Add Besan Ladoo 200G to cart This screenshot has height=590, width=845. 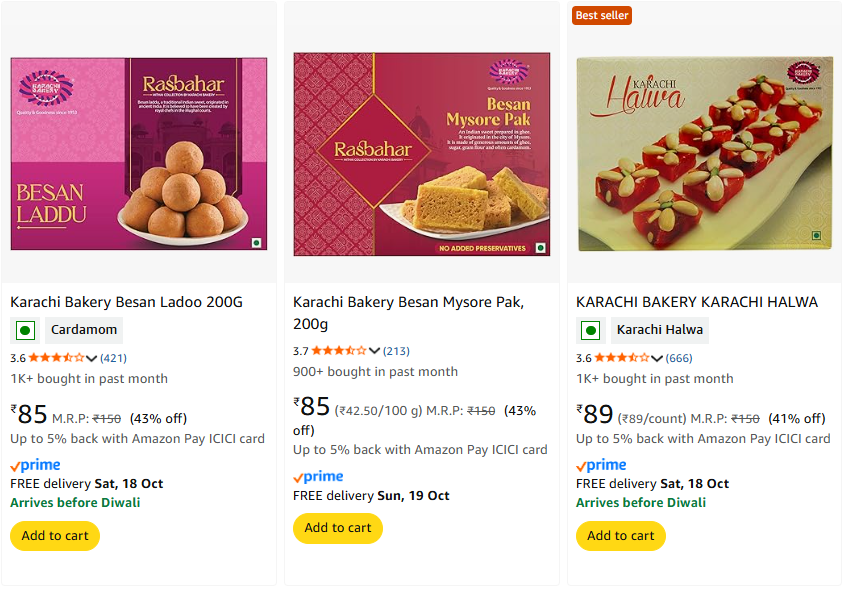tap(55, 536)
